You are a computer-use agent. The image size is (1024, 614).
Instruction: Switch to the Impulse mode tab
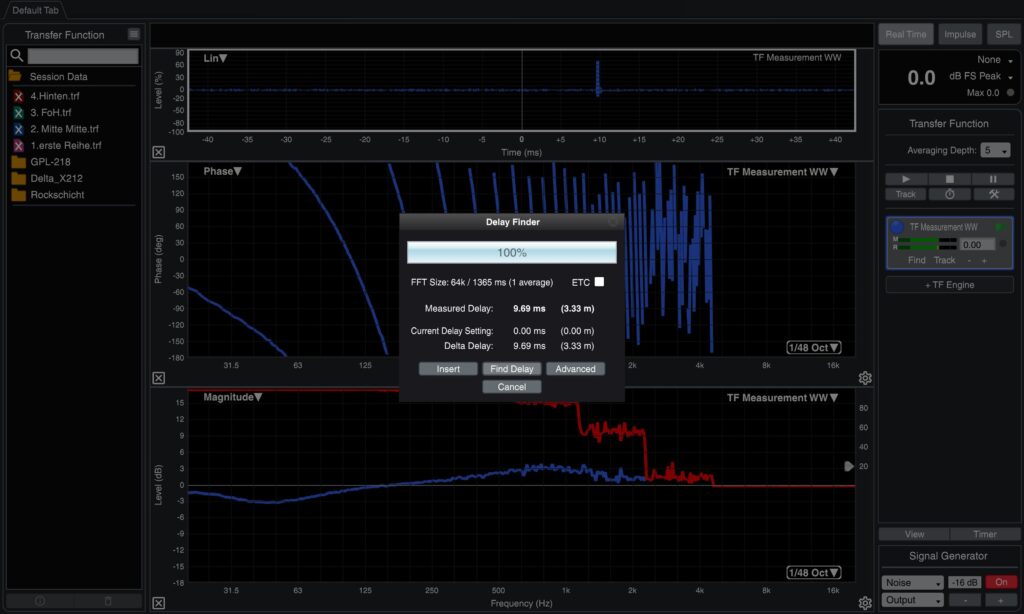(960, 34)
